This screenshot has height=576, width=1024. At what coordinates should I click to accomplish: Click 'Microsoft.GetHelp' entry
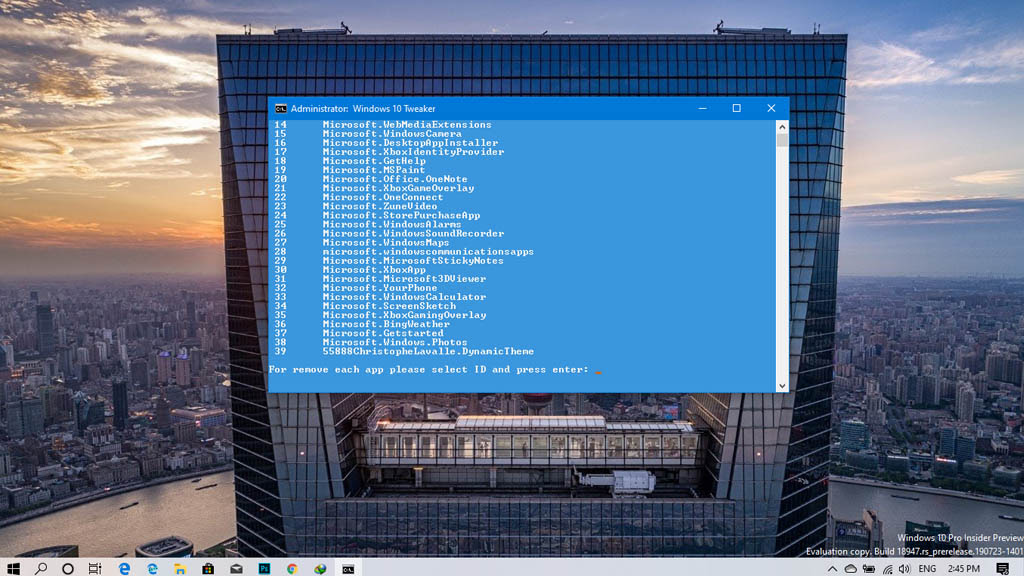pos(374,161)
